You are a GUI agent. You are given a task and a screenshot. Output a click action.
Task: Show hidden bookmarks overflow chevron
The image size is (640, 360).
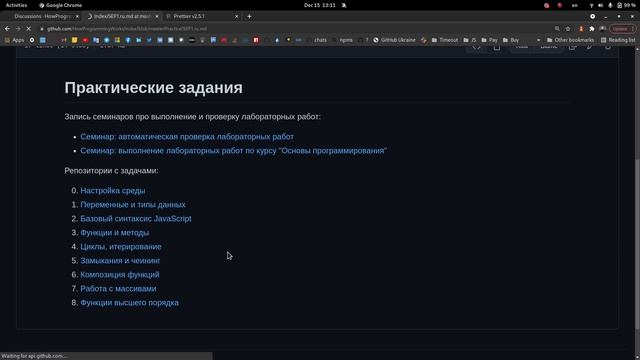pos(538,40)
